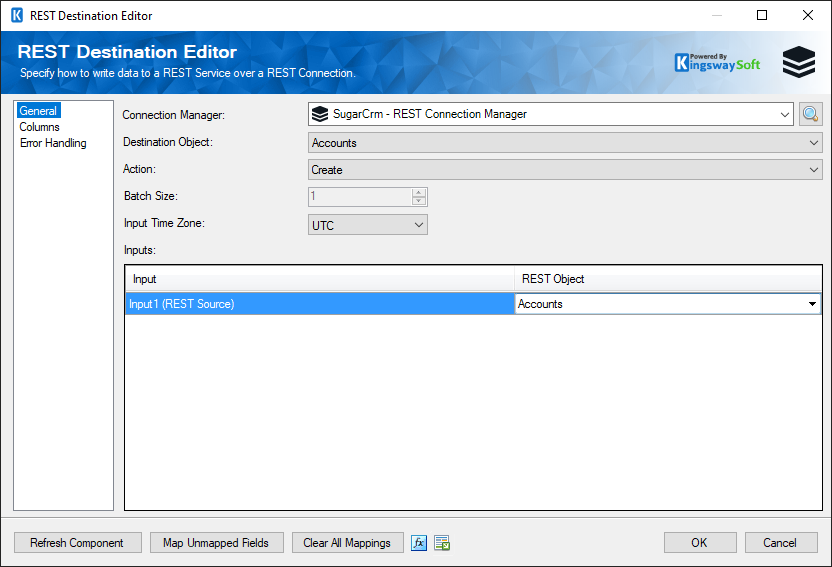Select the Input1 (REST Source) row
This screenshot has height=567, width=832.
[x=319, y=304]
